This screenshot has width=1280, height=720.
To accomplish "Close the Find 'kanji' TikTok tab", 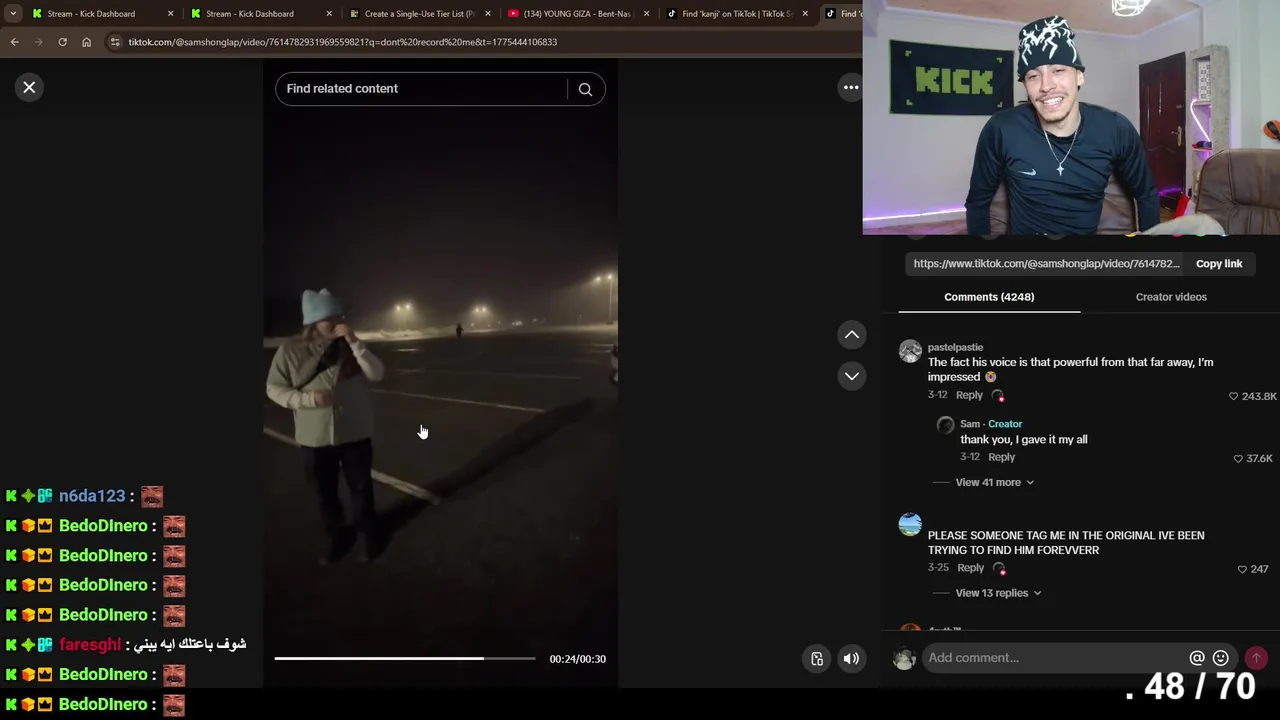I will 805,14.
